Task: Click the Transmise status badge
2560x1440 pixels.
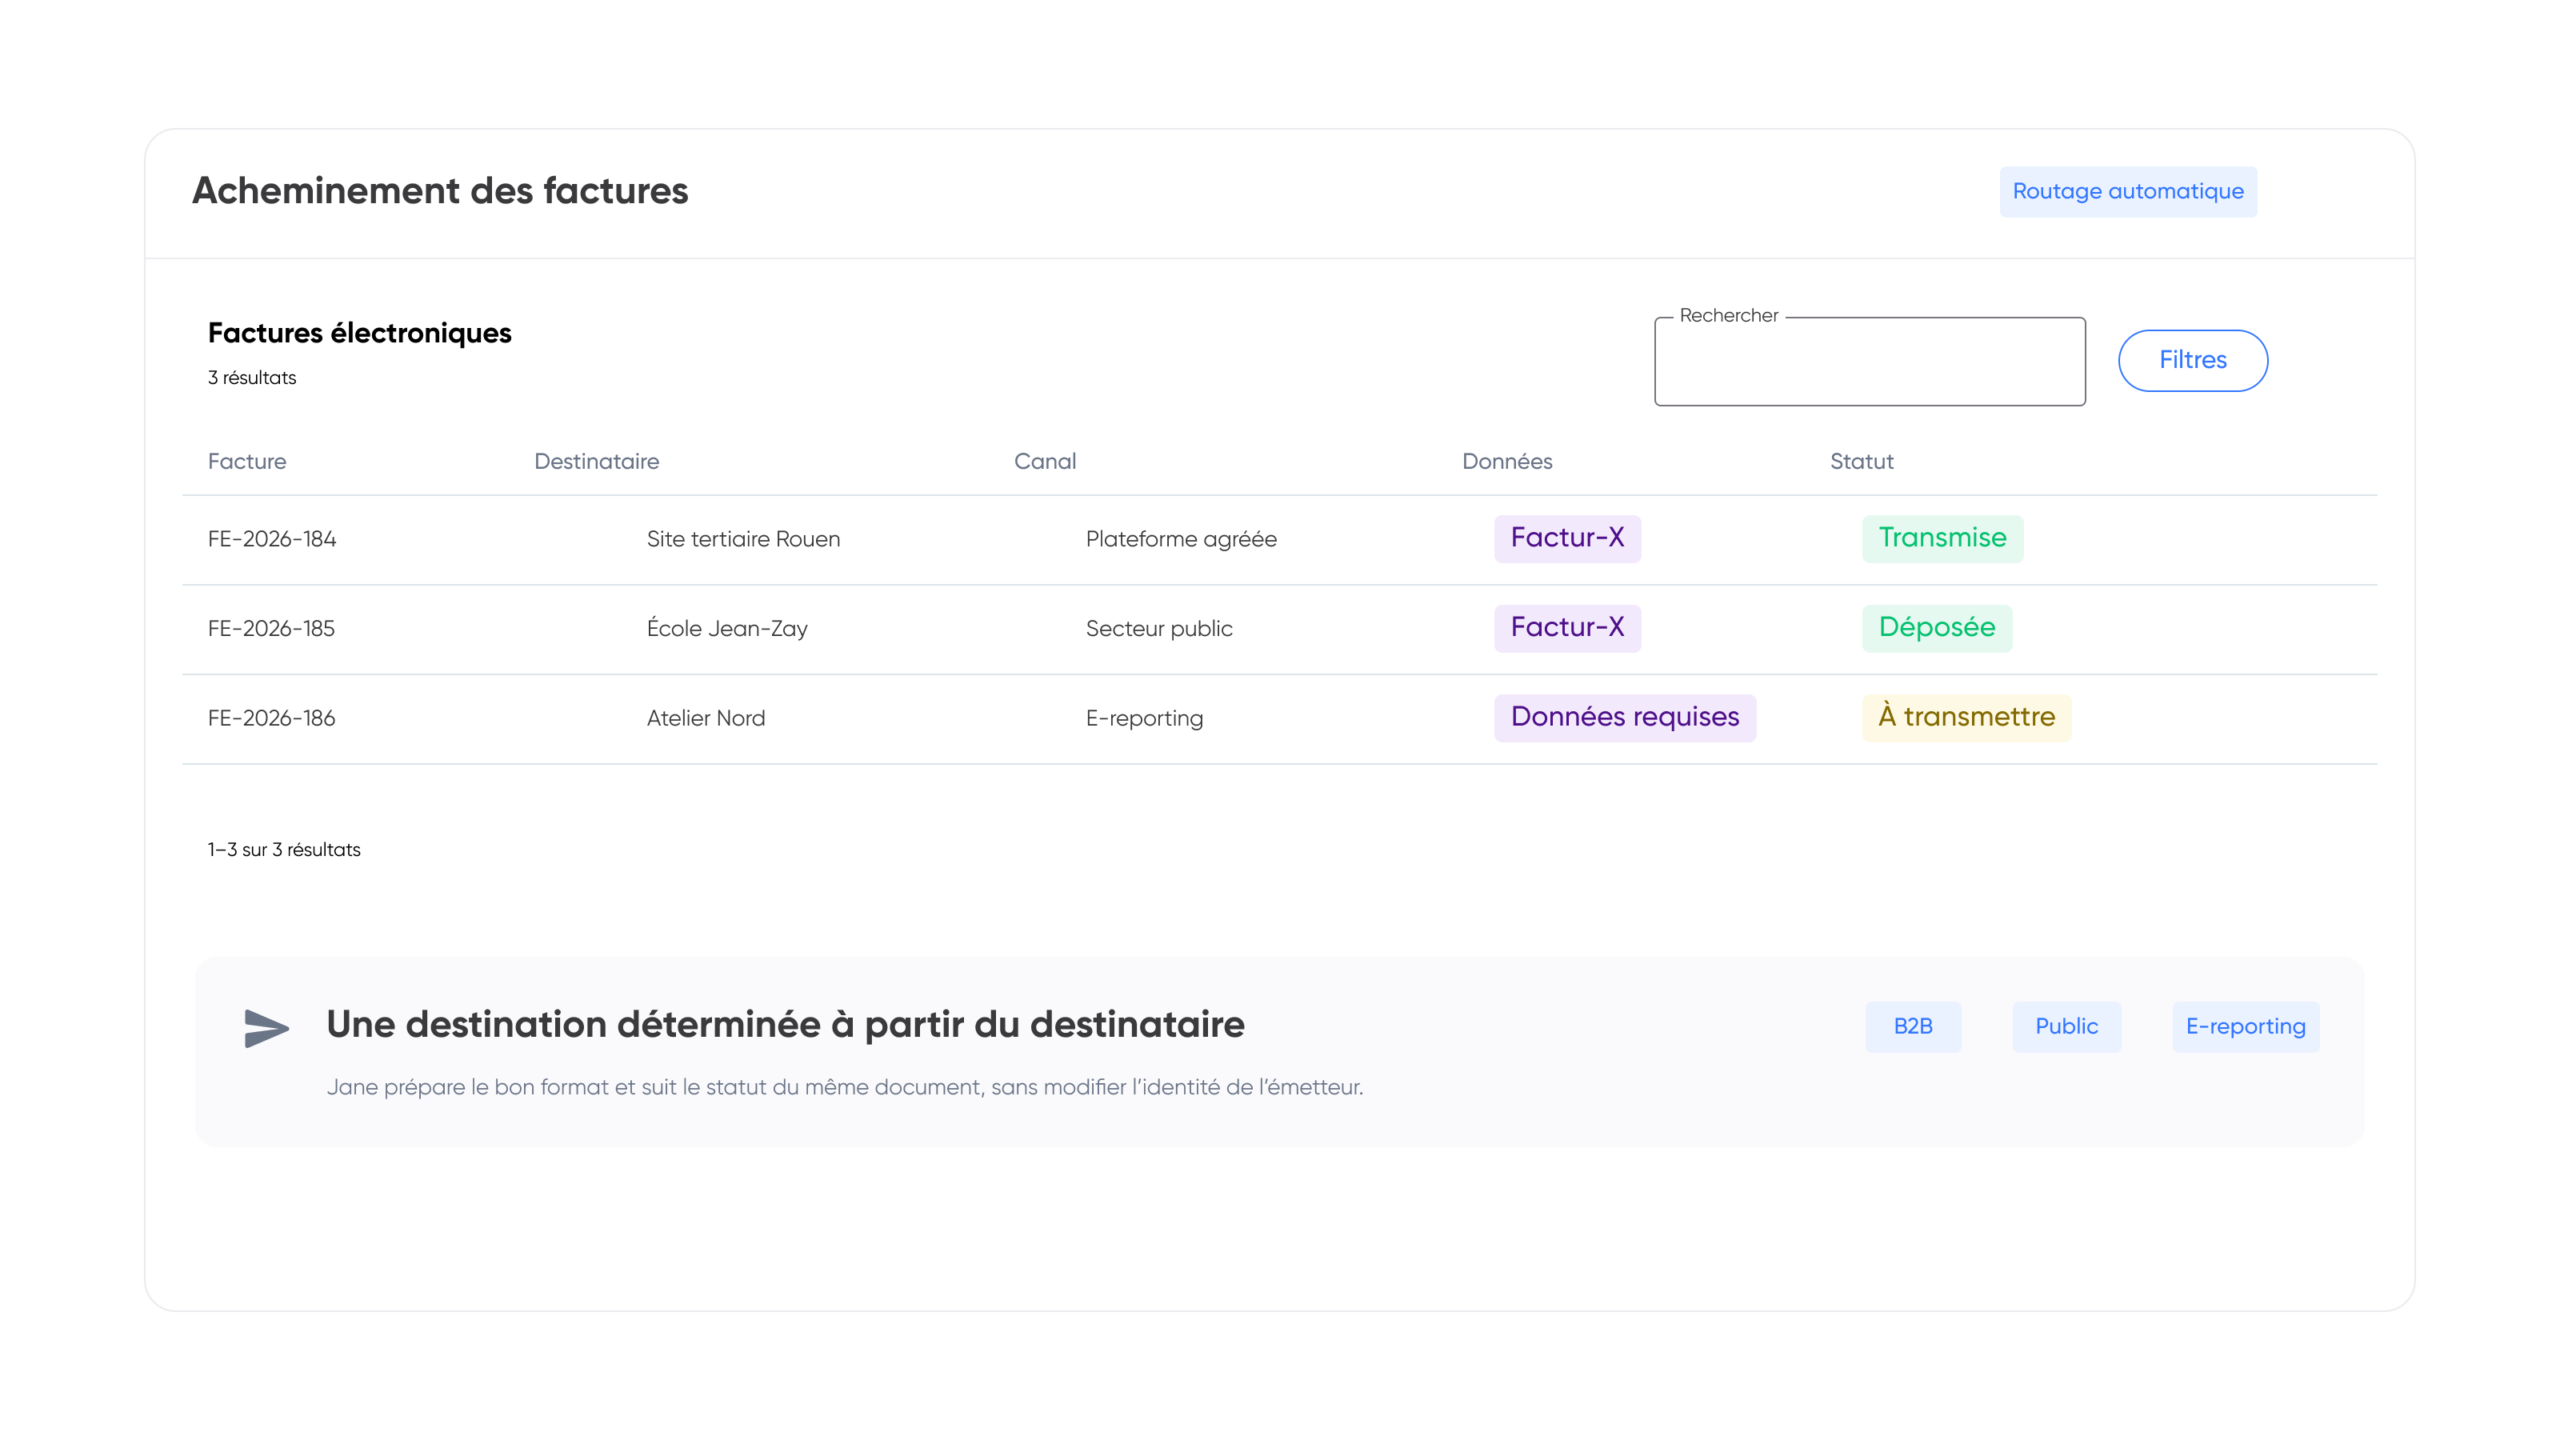Action: pyautogui.click(x=1942, y=538)
